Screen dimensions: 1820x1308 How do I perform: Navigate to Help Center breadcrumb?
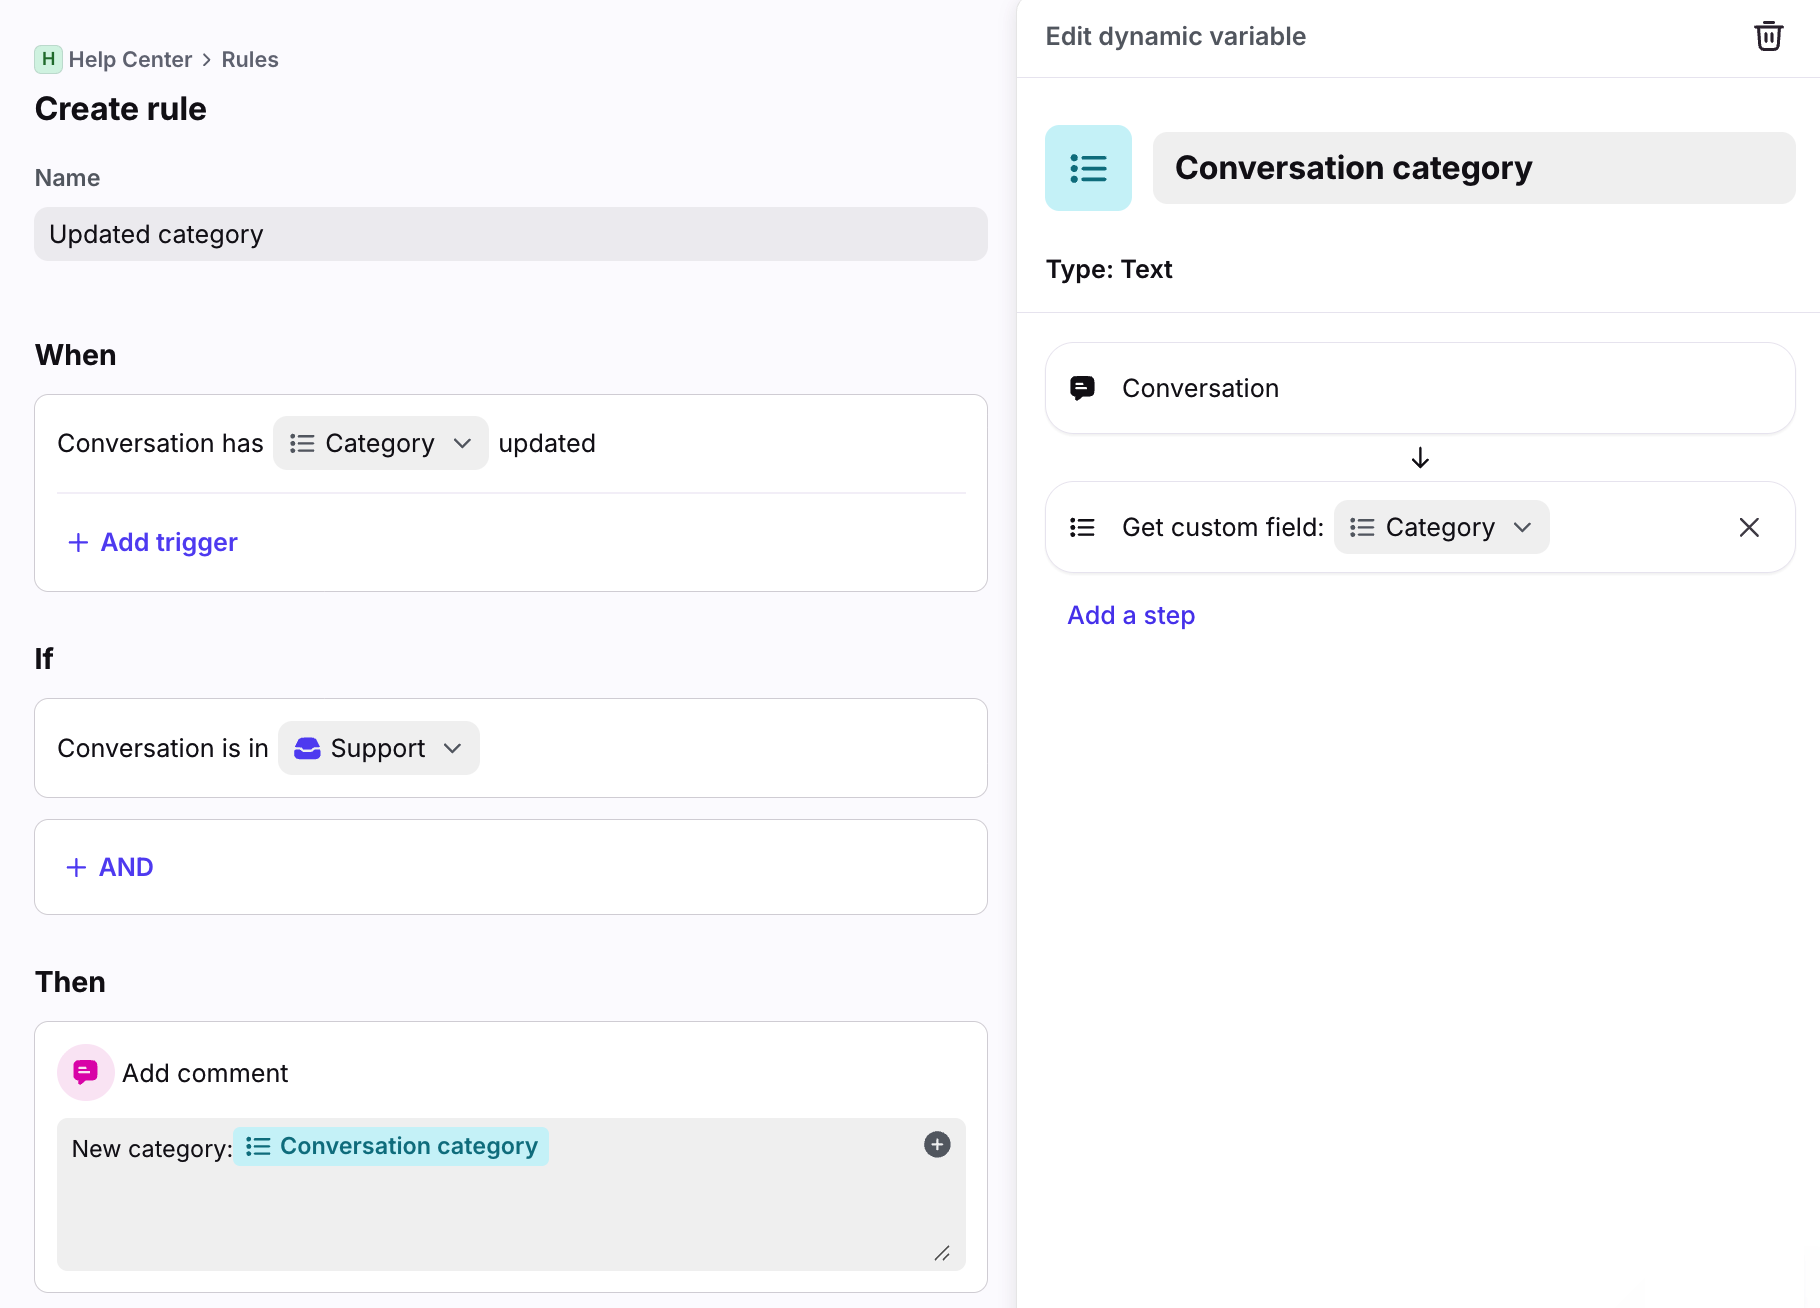[x=130, y=59]
